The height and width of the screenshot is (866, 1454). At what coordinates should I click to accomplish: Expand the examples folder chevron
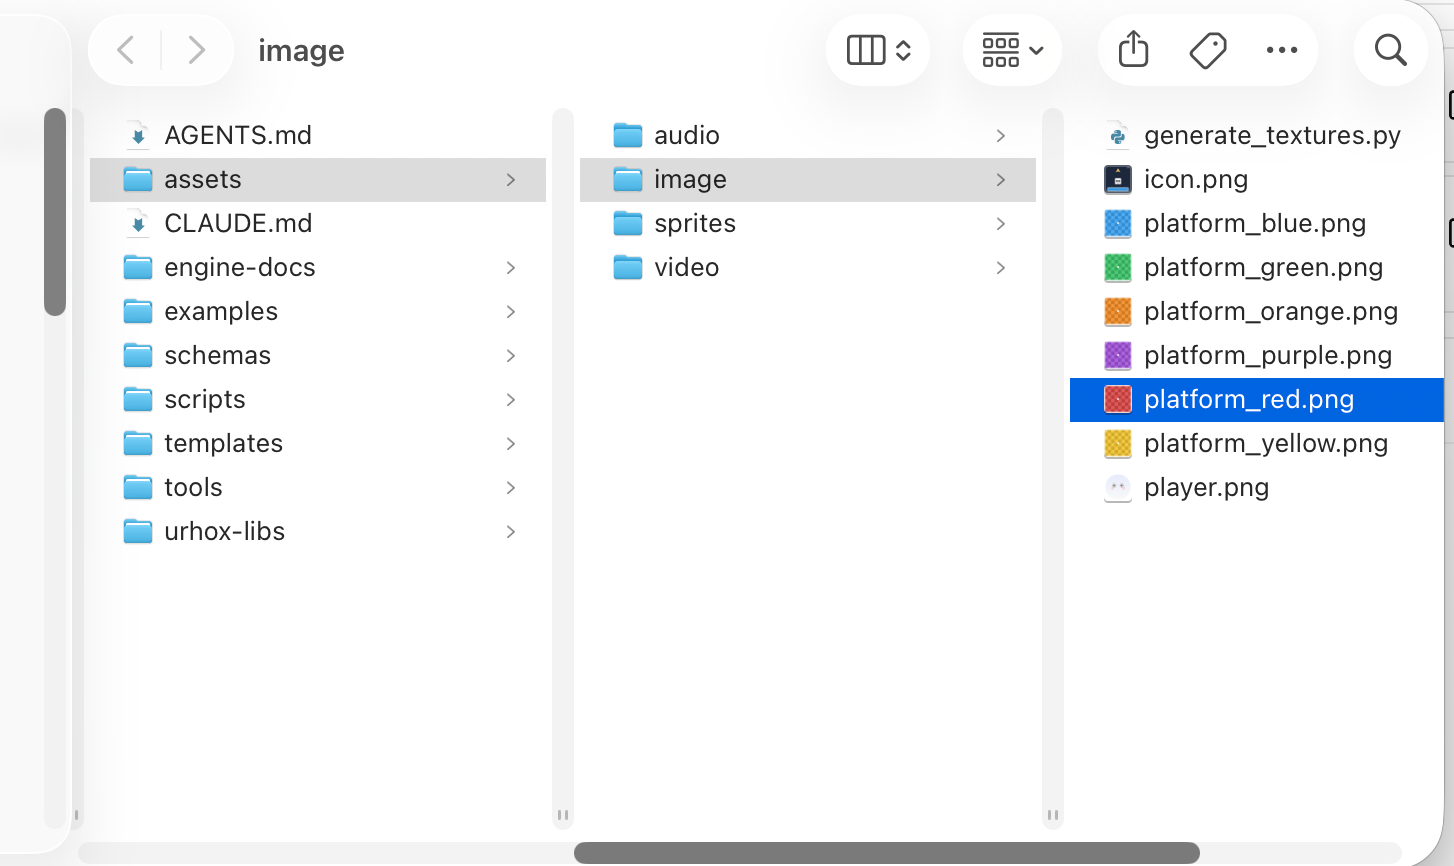[511, 311]
